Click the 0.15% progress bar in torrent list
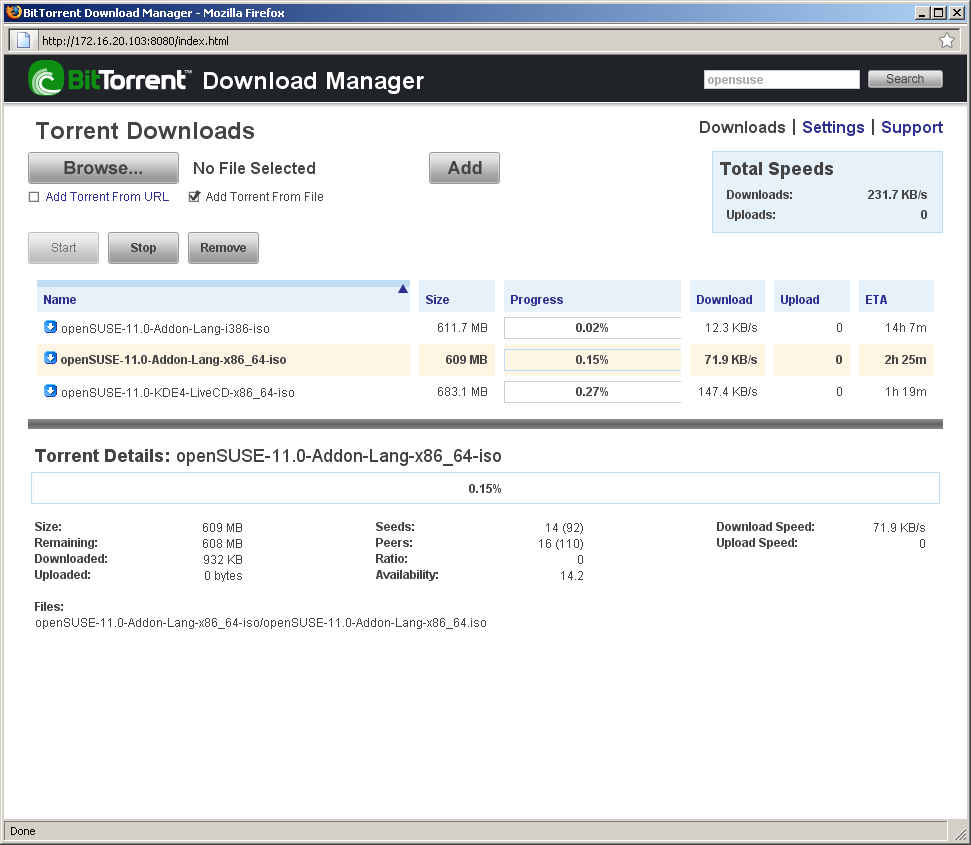The image size is (971, 845). 592,360
